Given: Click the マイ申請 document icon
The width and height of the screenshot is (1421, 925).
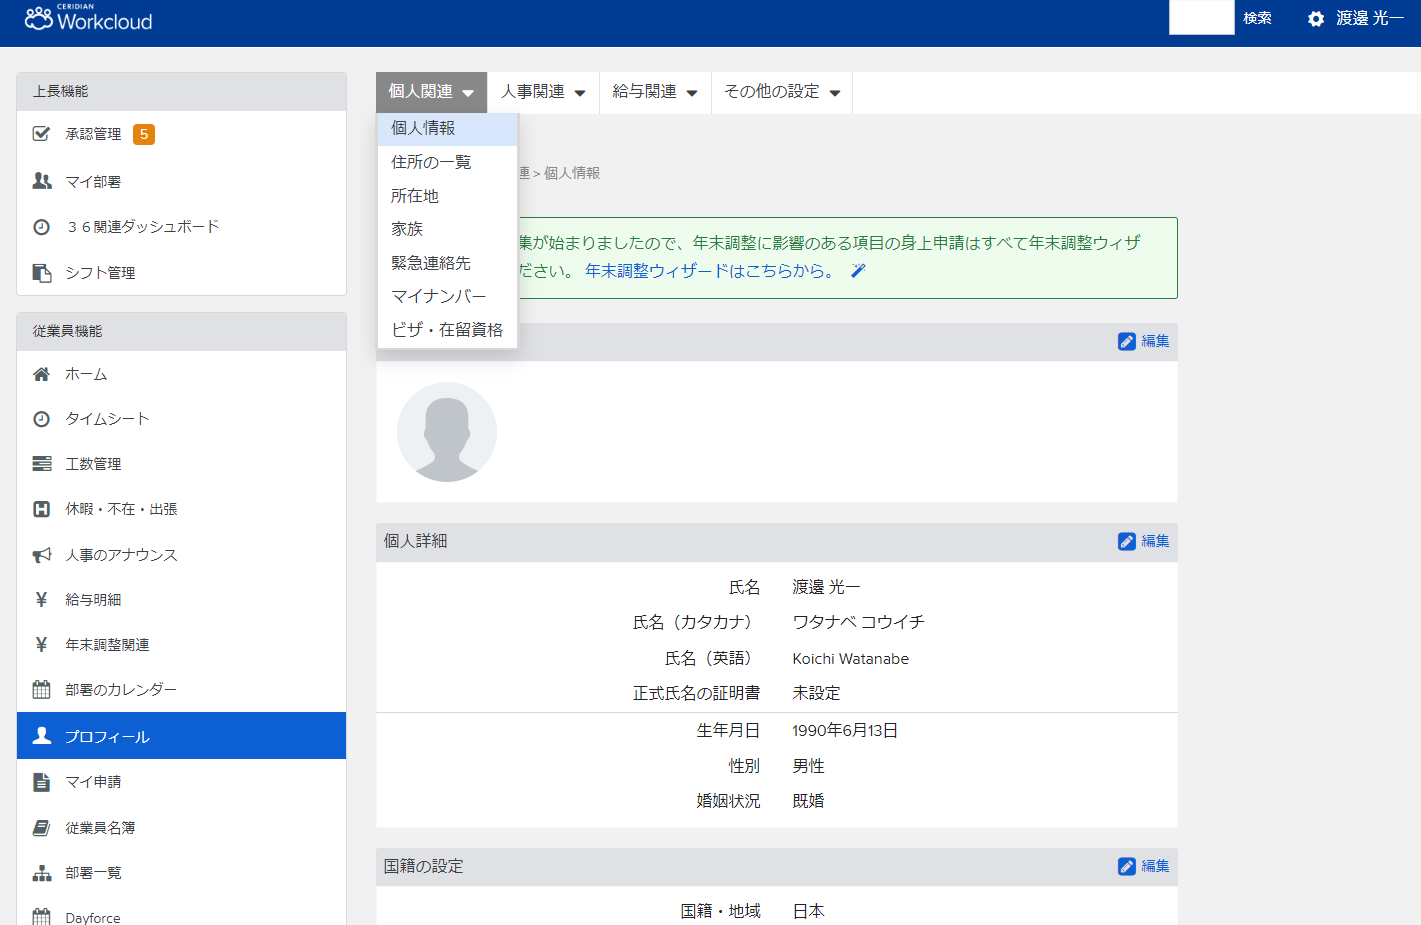Looking at the screenshot, I should [41, 782].
